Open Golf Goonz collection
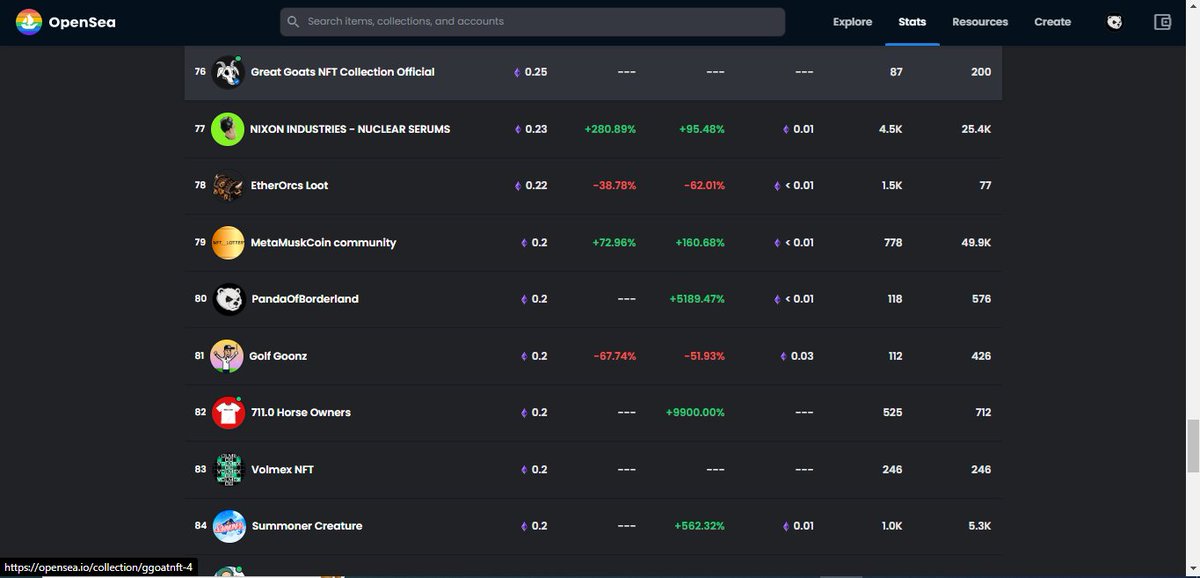Screen dimensions: 1200x578 pyautogui.click(x=278, y=356)
